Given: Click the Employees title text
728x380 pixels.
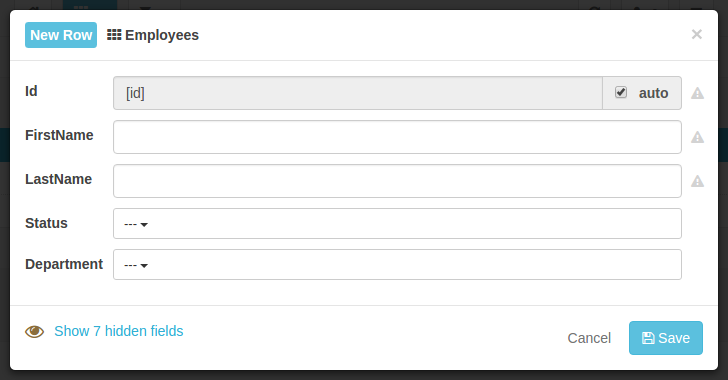Looking at the screenshot, I should tap(162, 35).
